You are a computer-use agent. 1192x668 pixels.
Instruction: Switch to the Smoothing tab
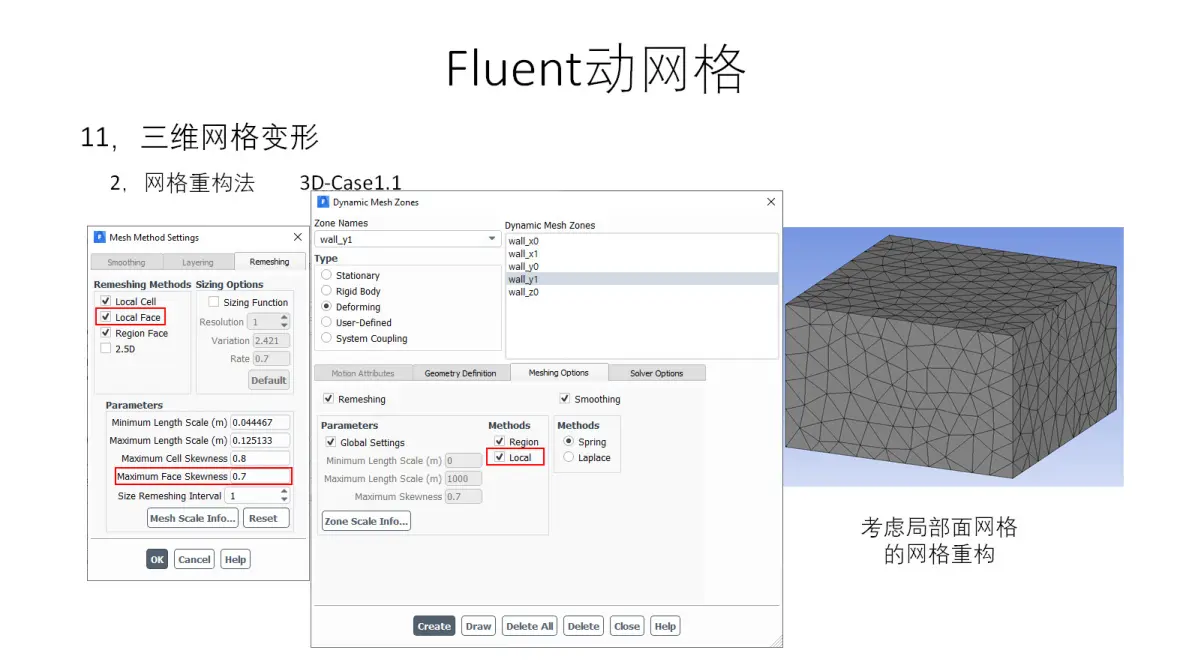pyautogui.click(x=126, y=262)
